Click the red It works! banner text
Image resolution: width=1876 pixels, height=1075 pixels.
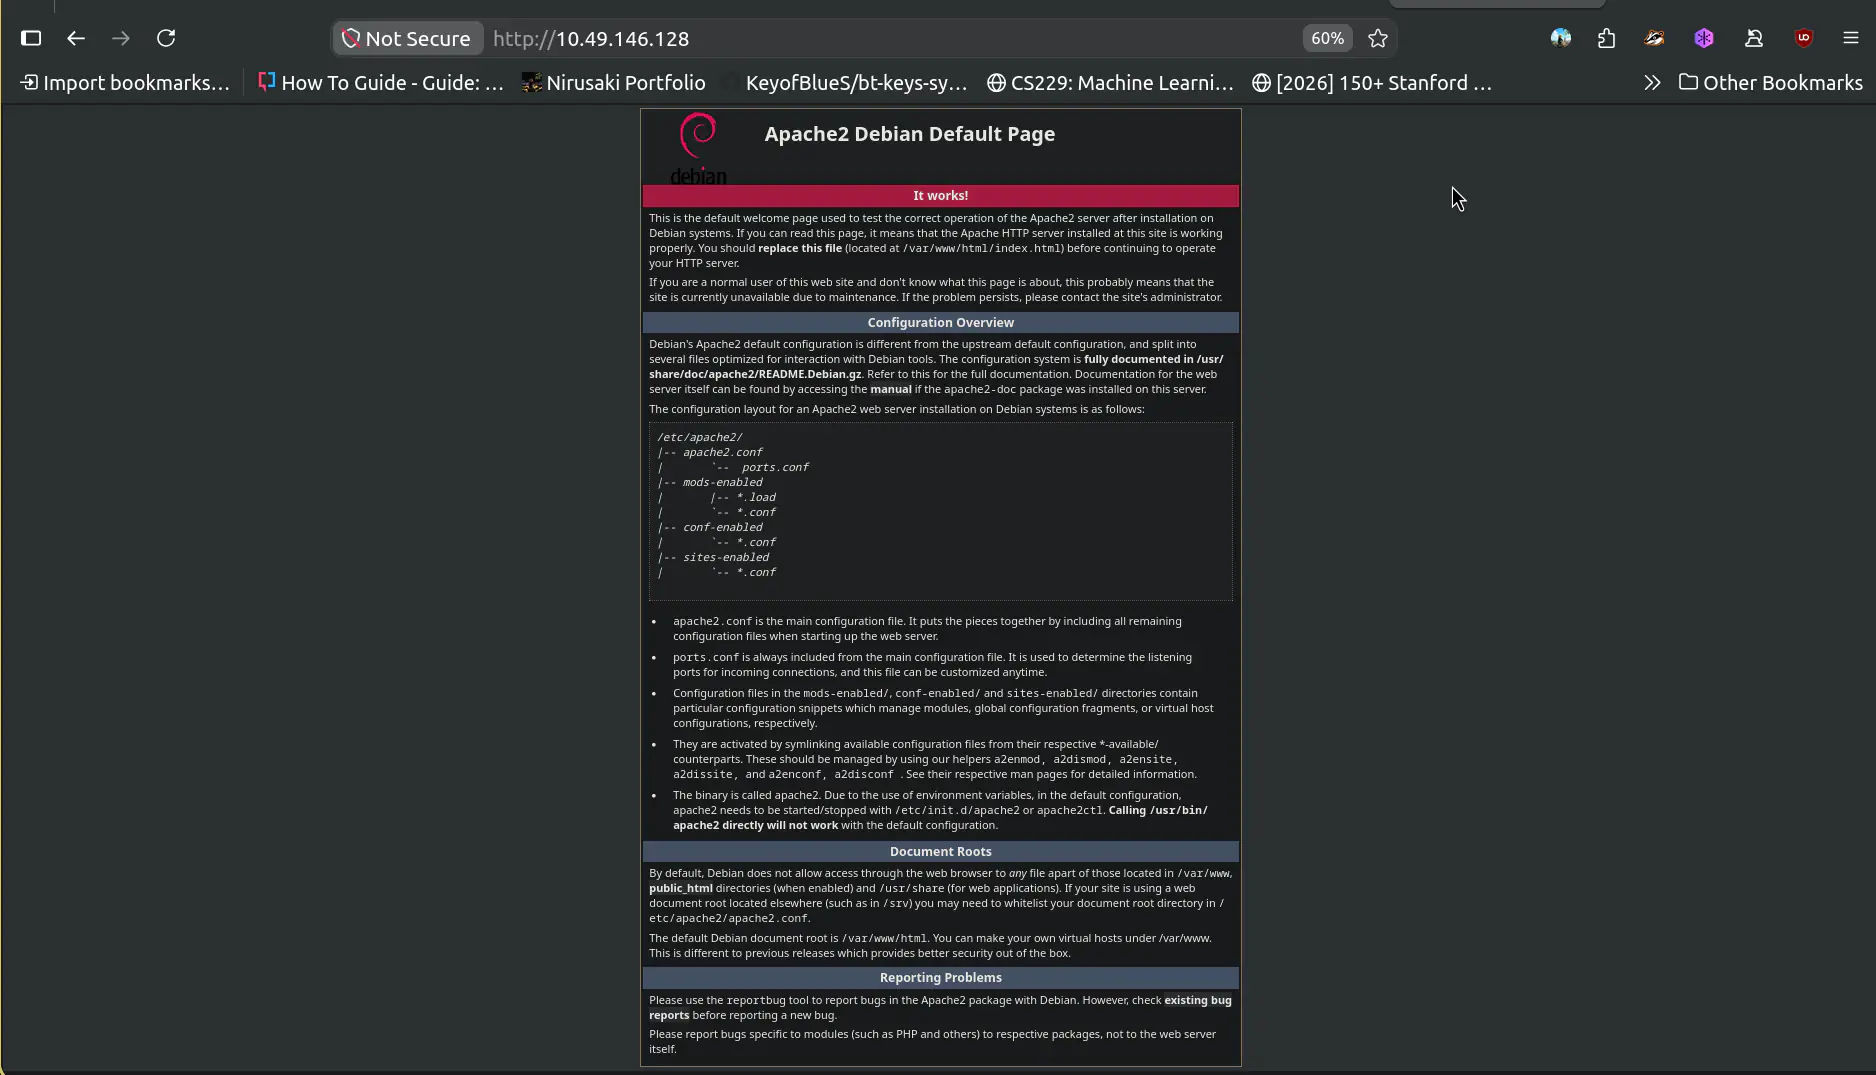940,196
